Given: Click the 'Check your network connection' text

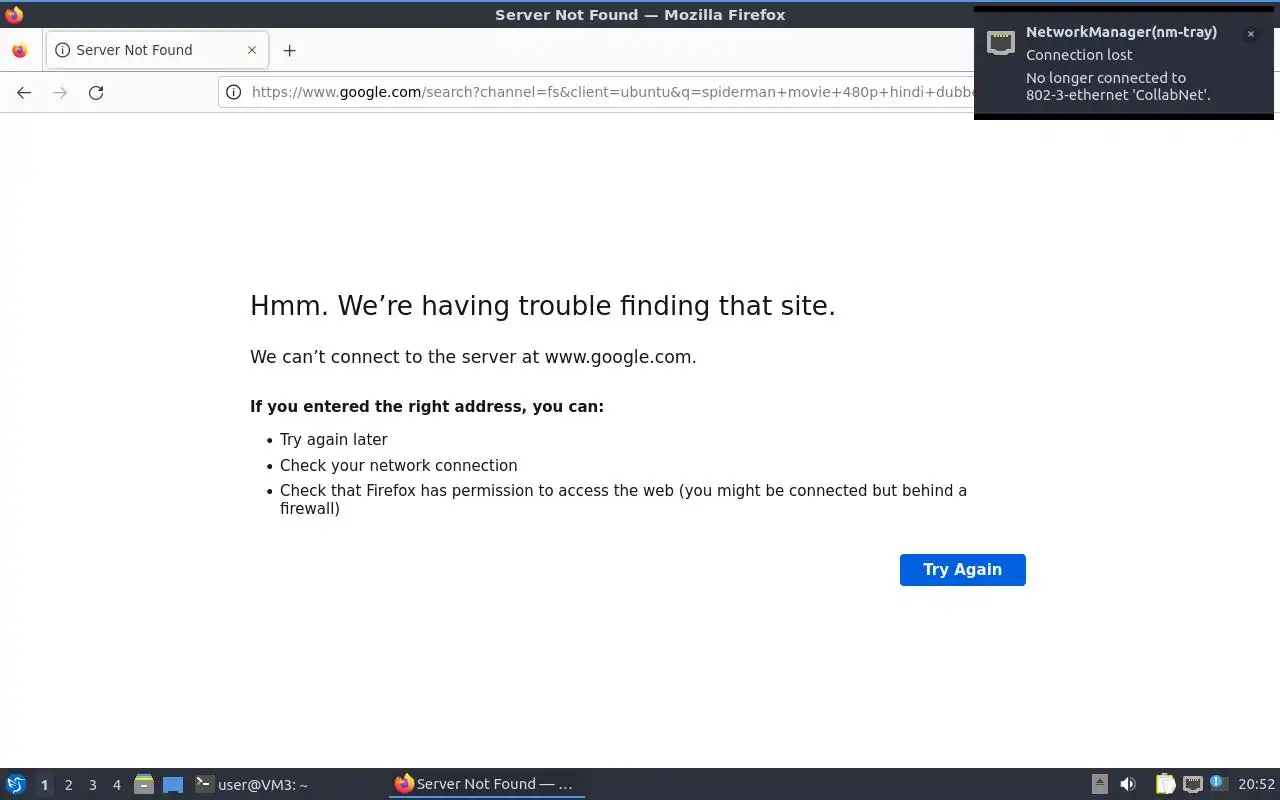Looking at the screenshot, I should [398, 465].
